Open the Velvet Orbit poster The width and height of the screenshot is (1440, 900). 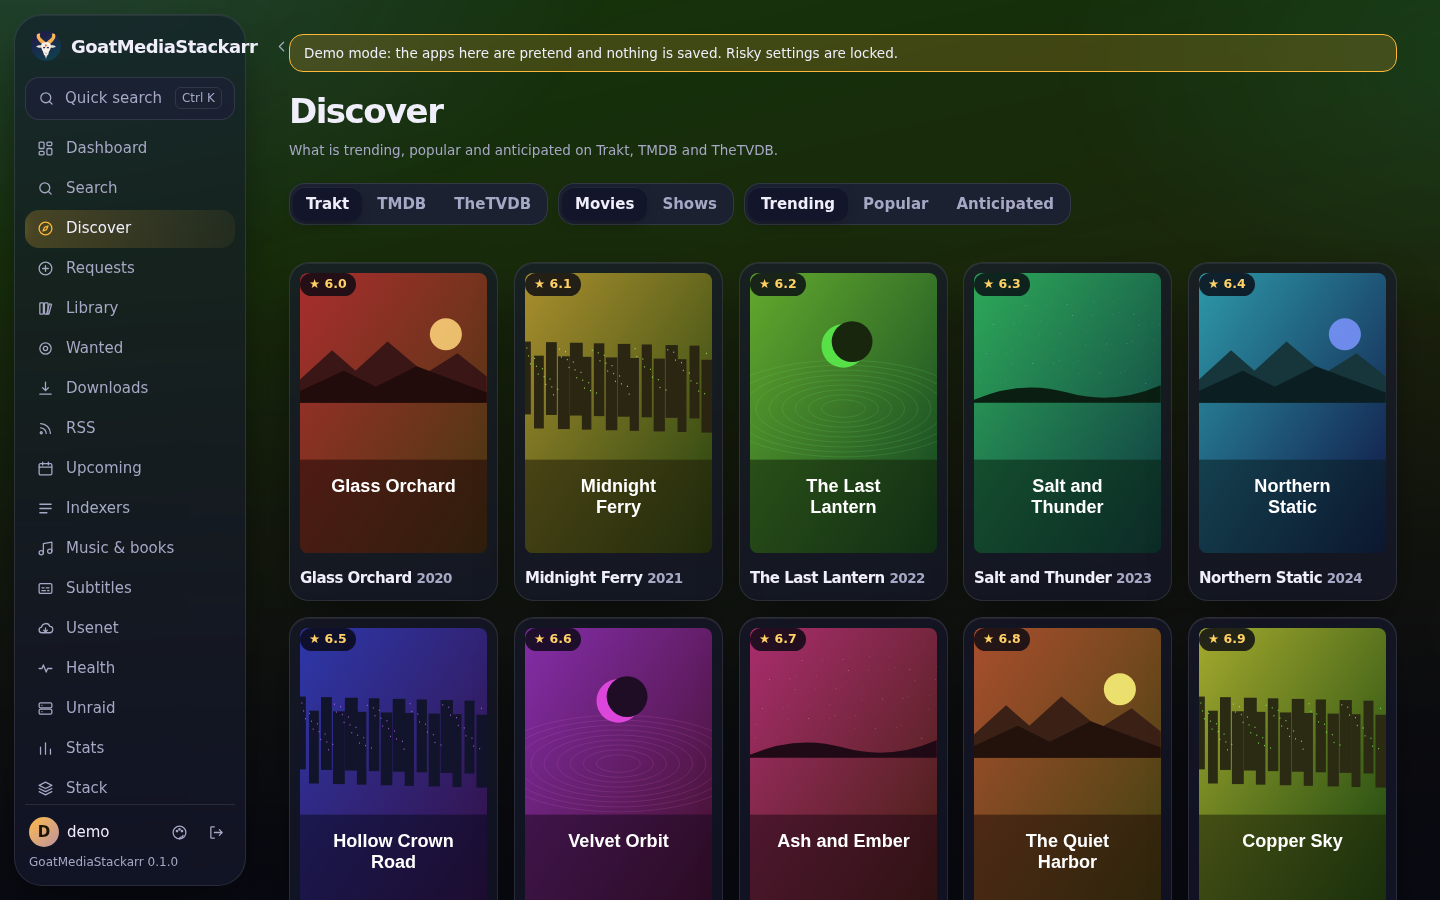(x=618, y=764)
